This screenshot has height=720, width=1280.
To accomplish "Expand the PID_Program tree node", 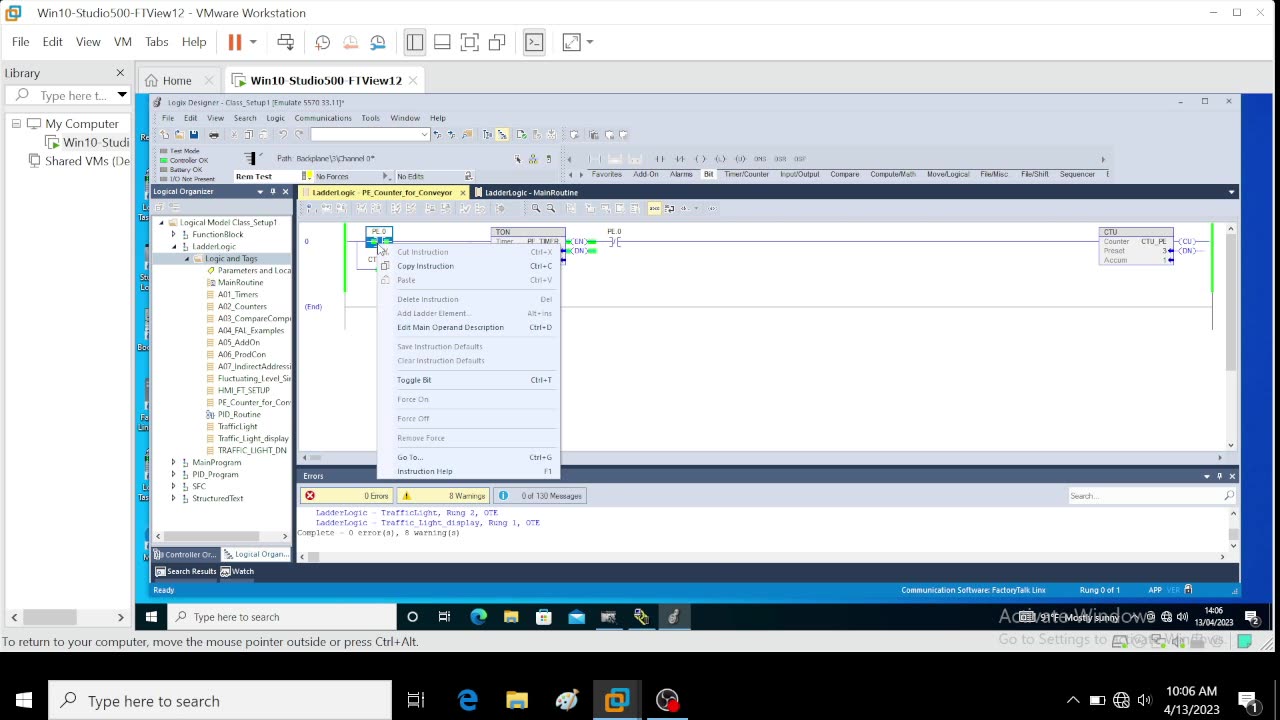I will pos(174,474).
